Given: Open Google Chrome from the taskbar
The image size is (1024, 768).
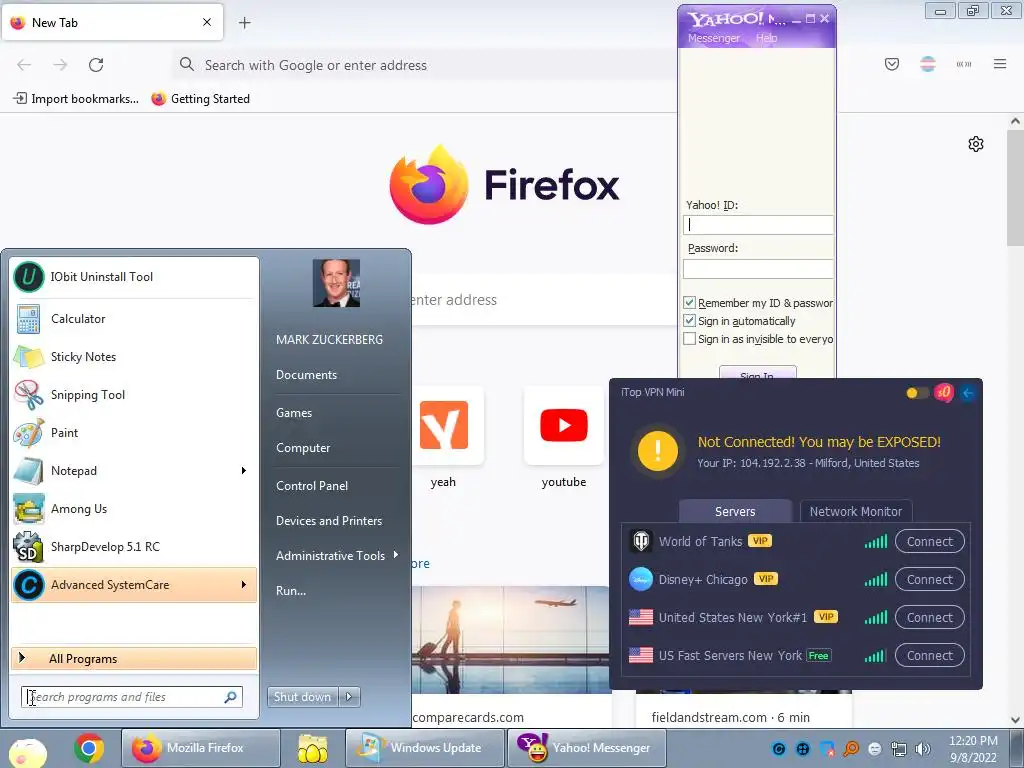Looking at the screenshot, I should (x=89, y=748).
